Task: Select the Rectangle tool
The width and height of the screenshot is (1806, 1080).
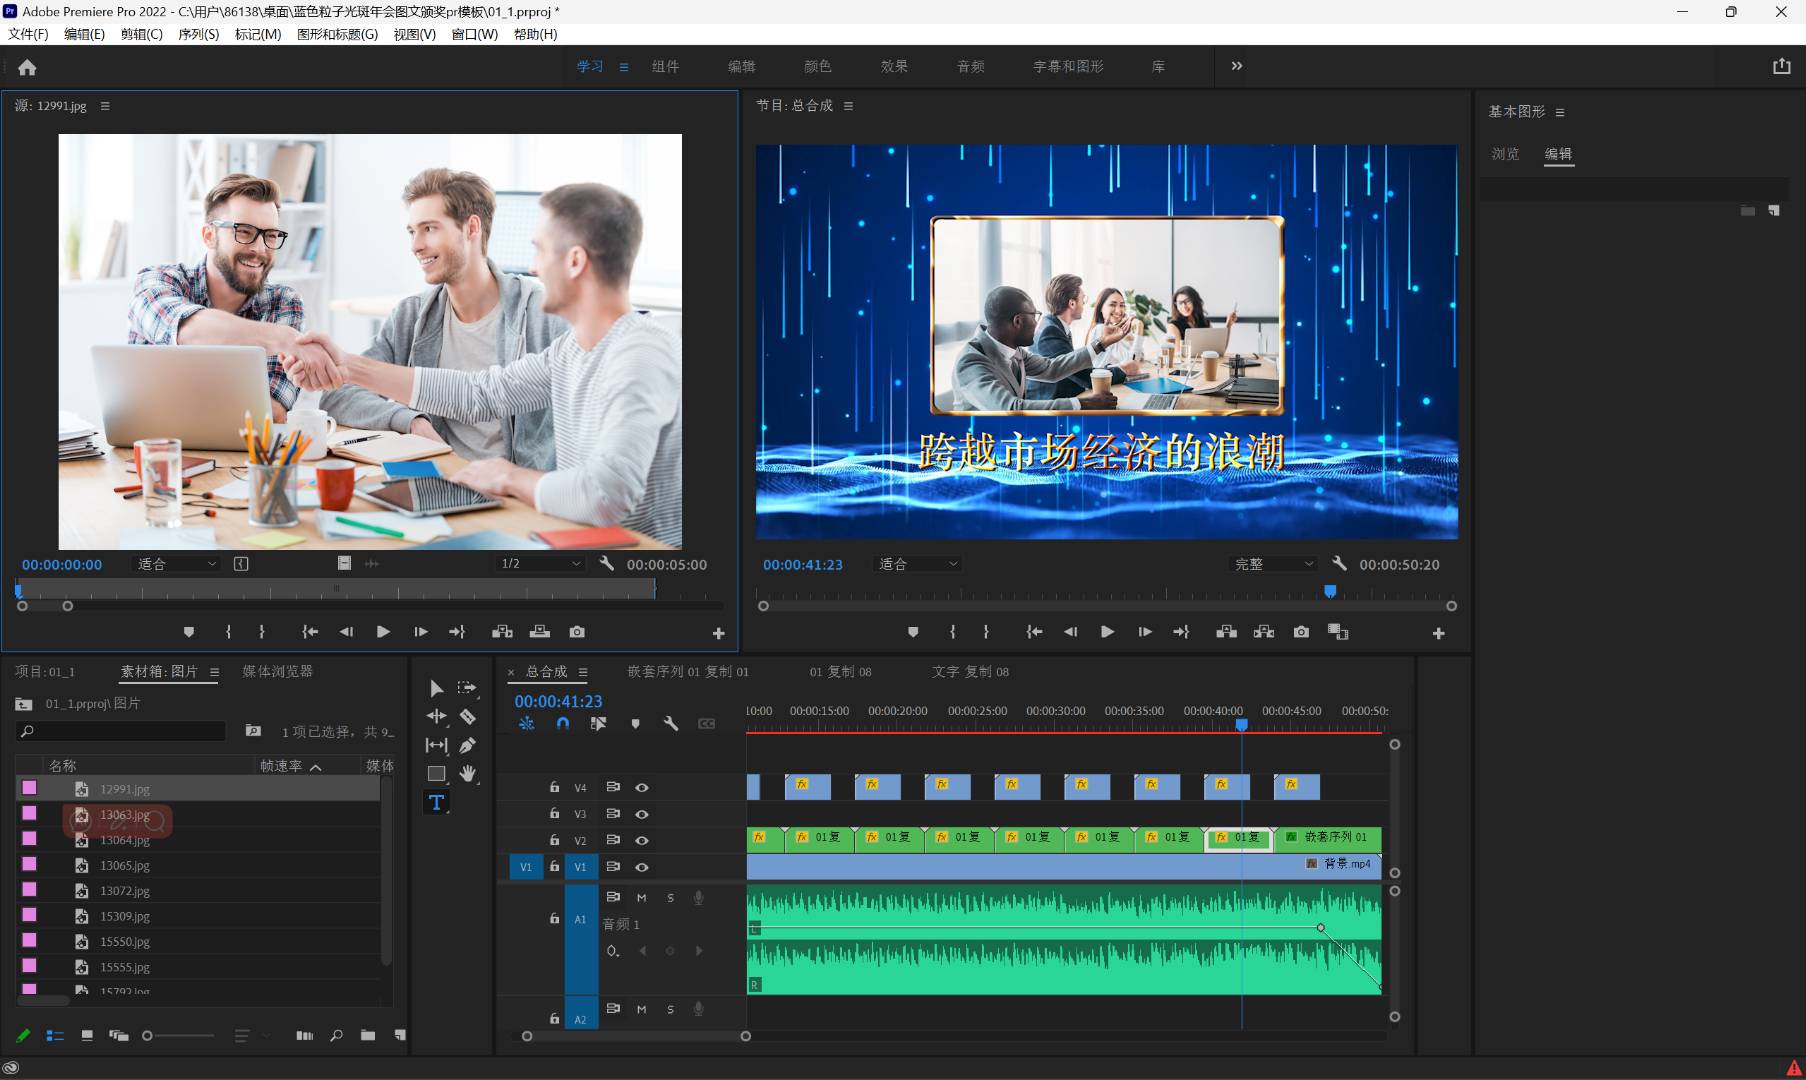Action: pos(437,773)
